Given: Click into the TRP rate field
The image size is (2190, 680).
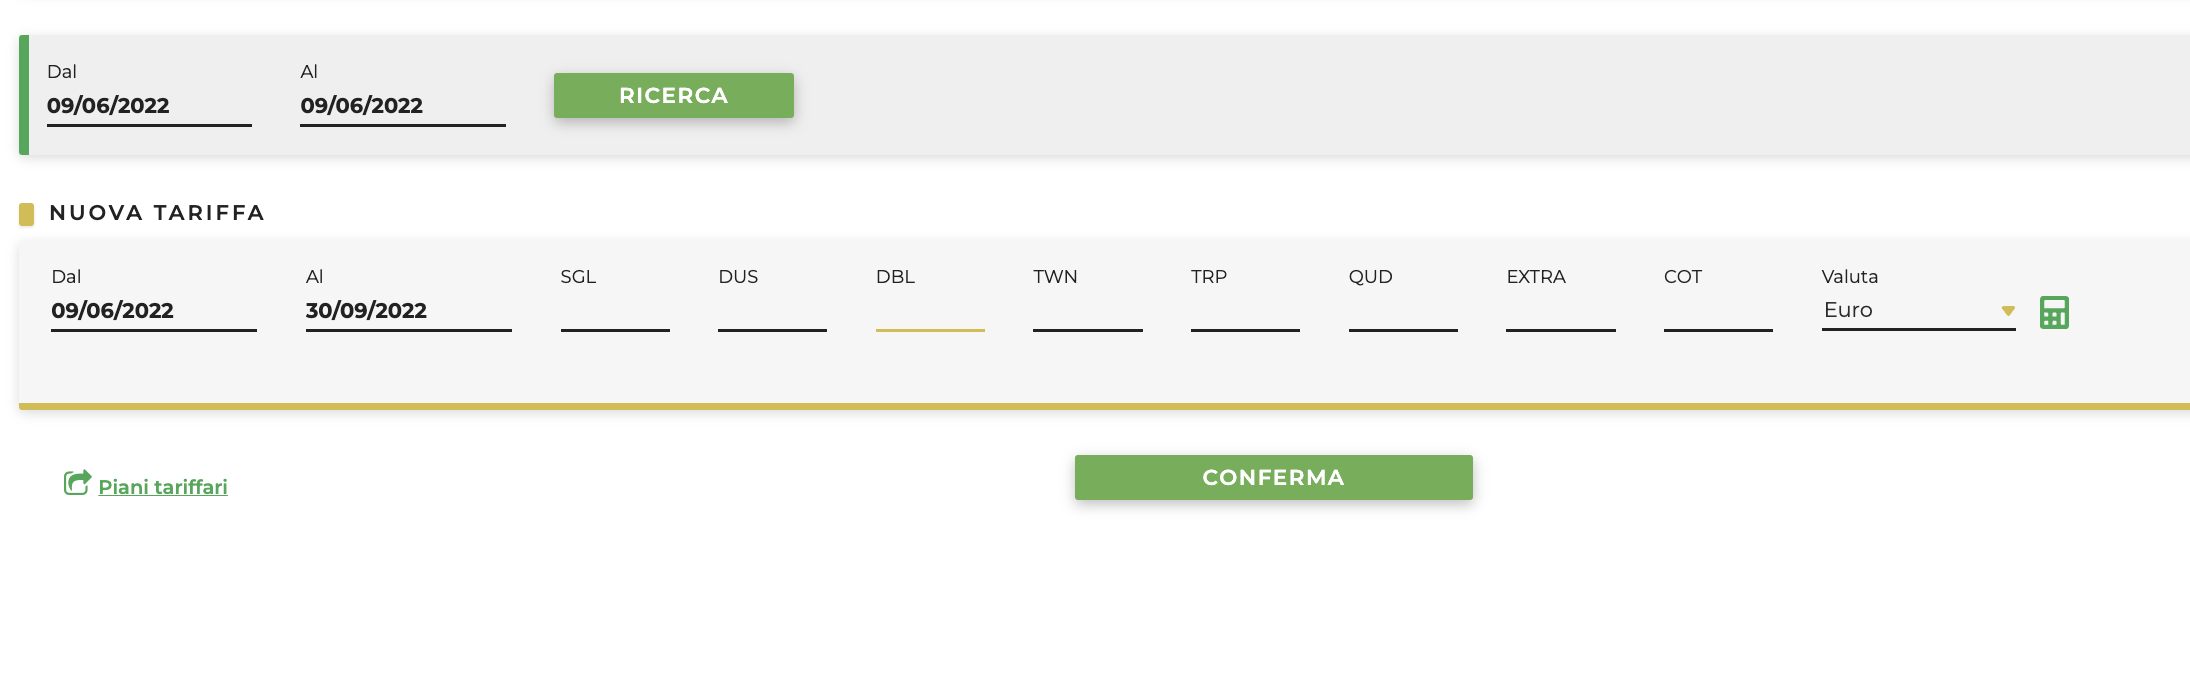Looking at the screenshot, I should pos(1245,313).
